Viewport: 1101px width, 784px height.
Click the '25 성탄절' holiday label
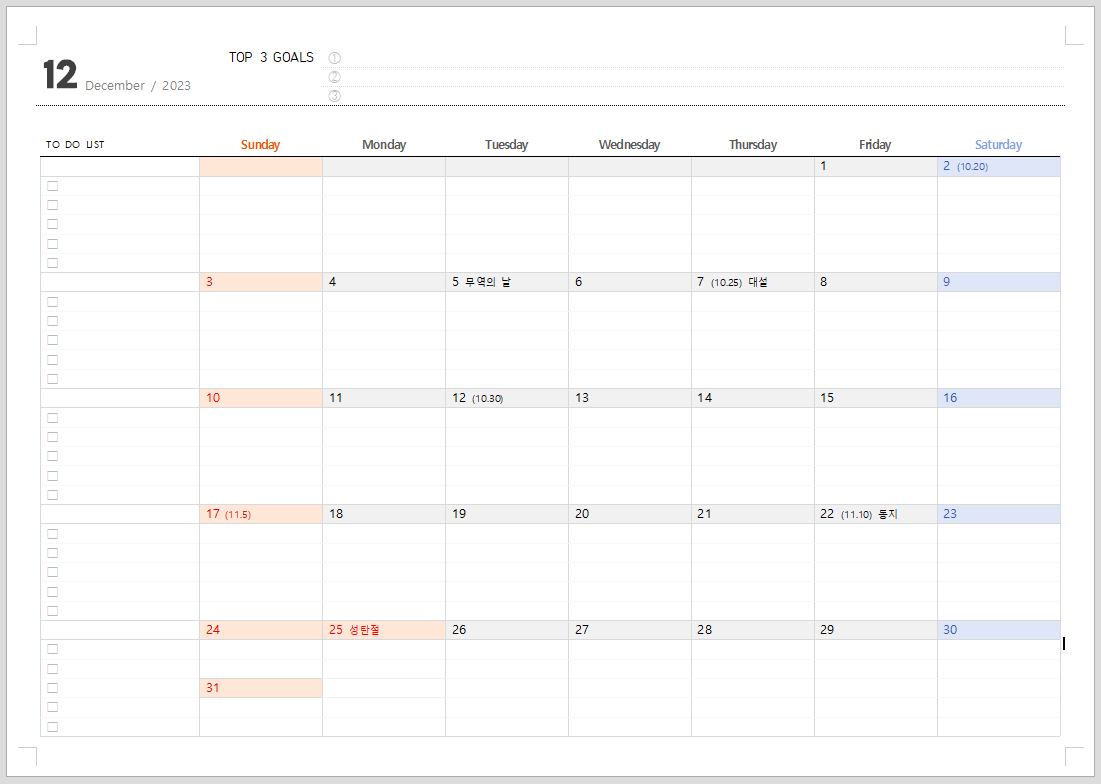tap(354, 630)
